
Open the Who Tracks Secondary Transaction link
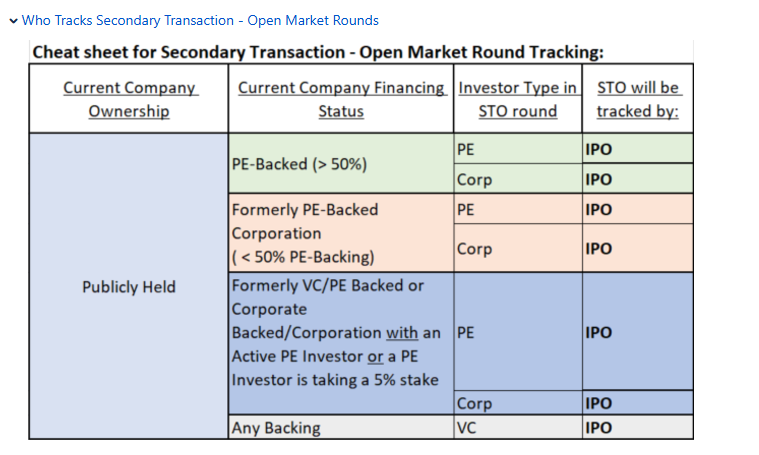[x=200, y=20]
